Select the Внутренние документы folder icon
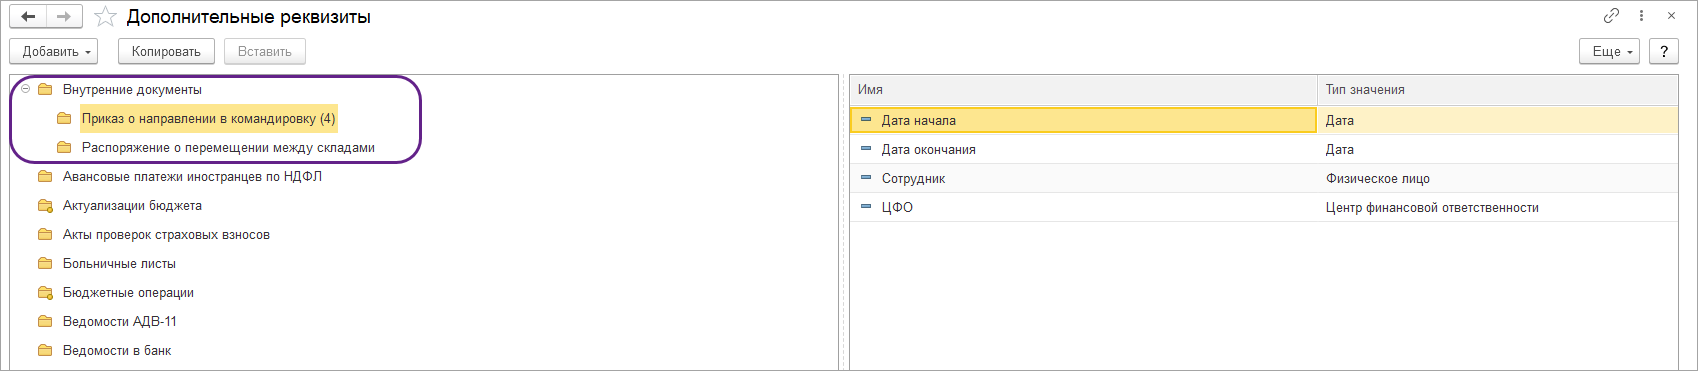 coord(45,89)
